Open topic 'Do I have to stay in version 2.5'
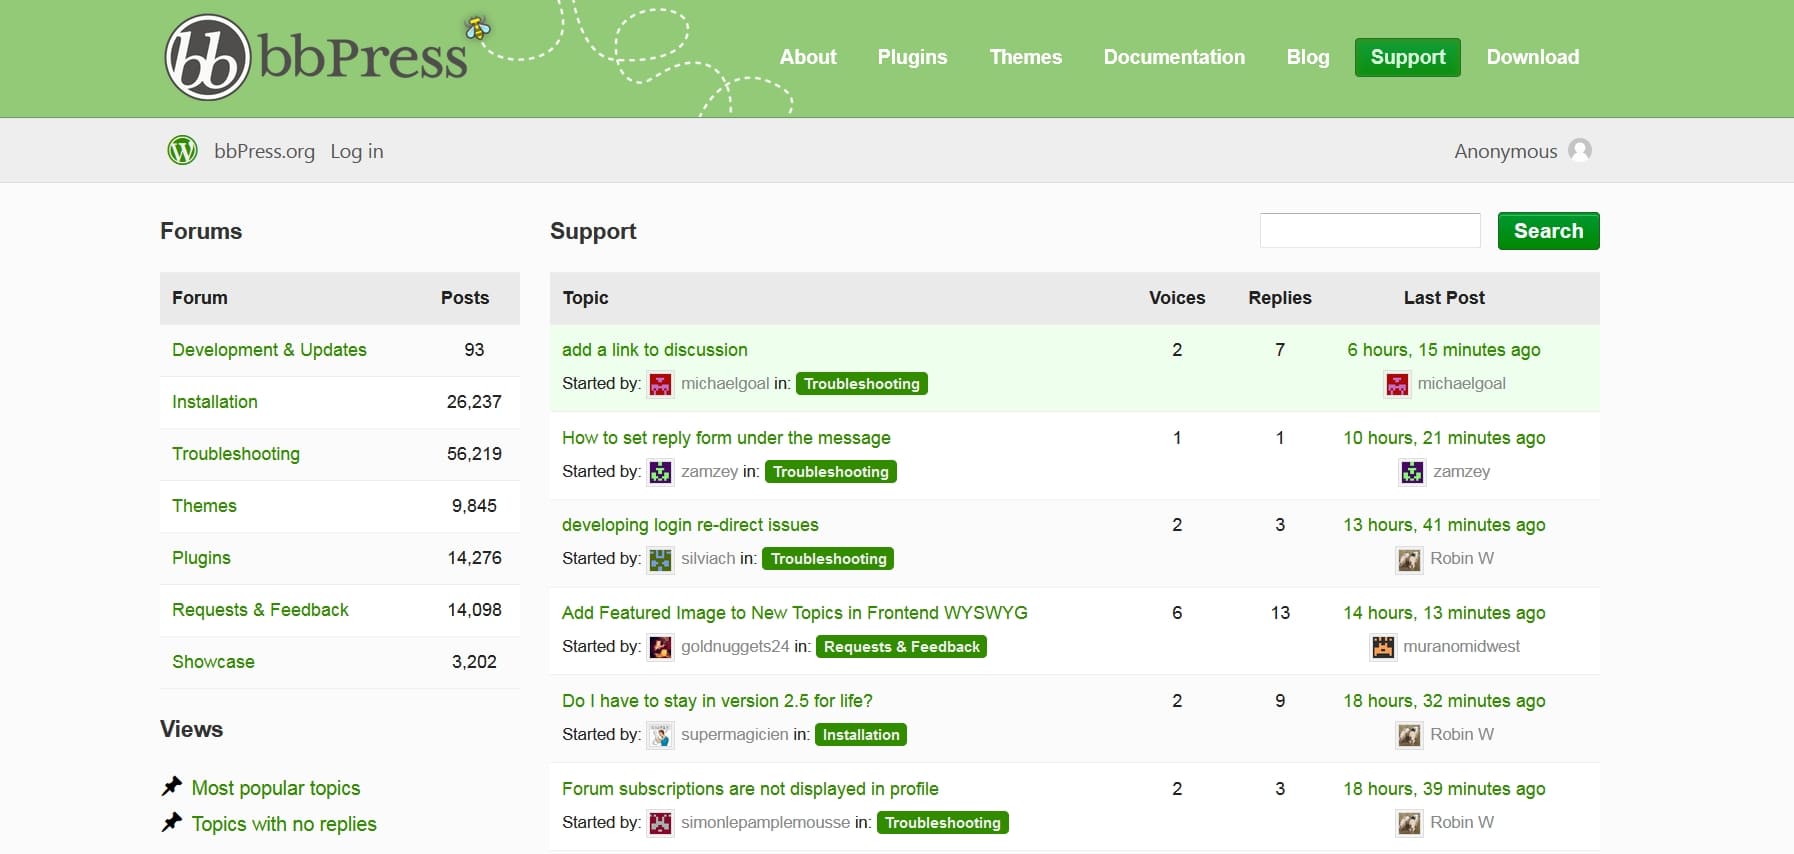Viewport: 1794px width, 854px height. coord(717,701)
